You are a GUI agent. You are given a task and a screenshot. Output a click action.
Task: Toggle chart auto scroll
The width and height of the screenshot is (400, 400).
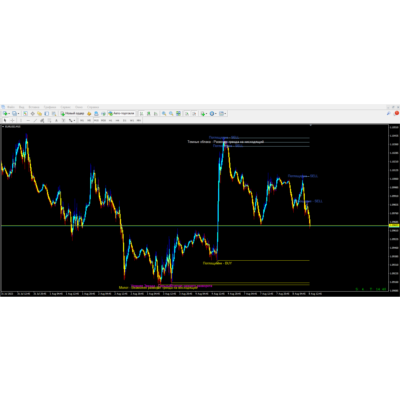tap(187, 114)
